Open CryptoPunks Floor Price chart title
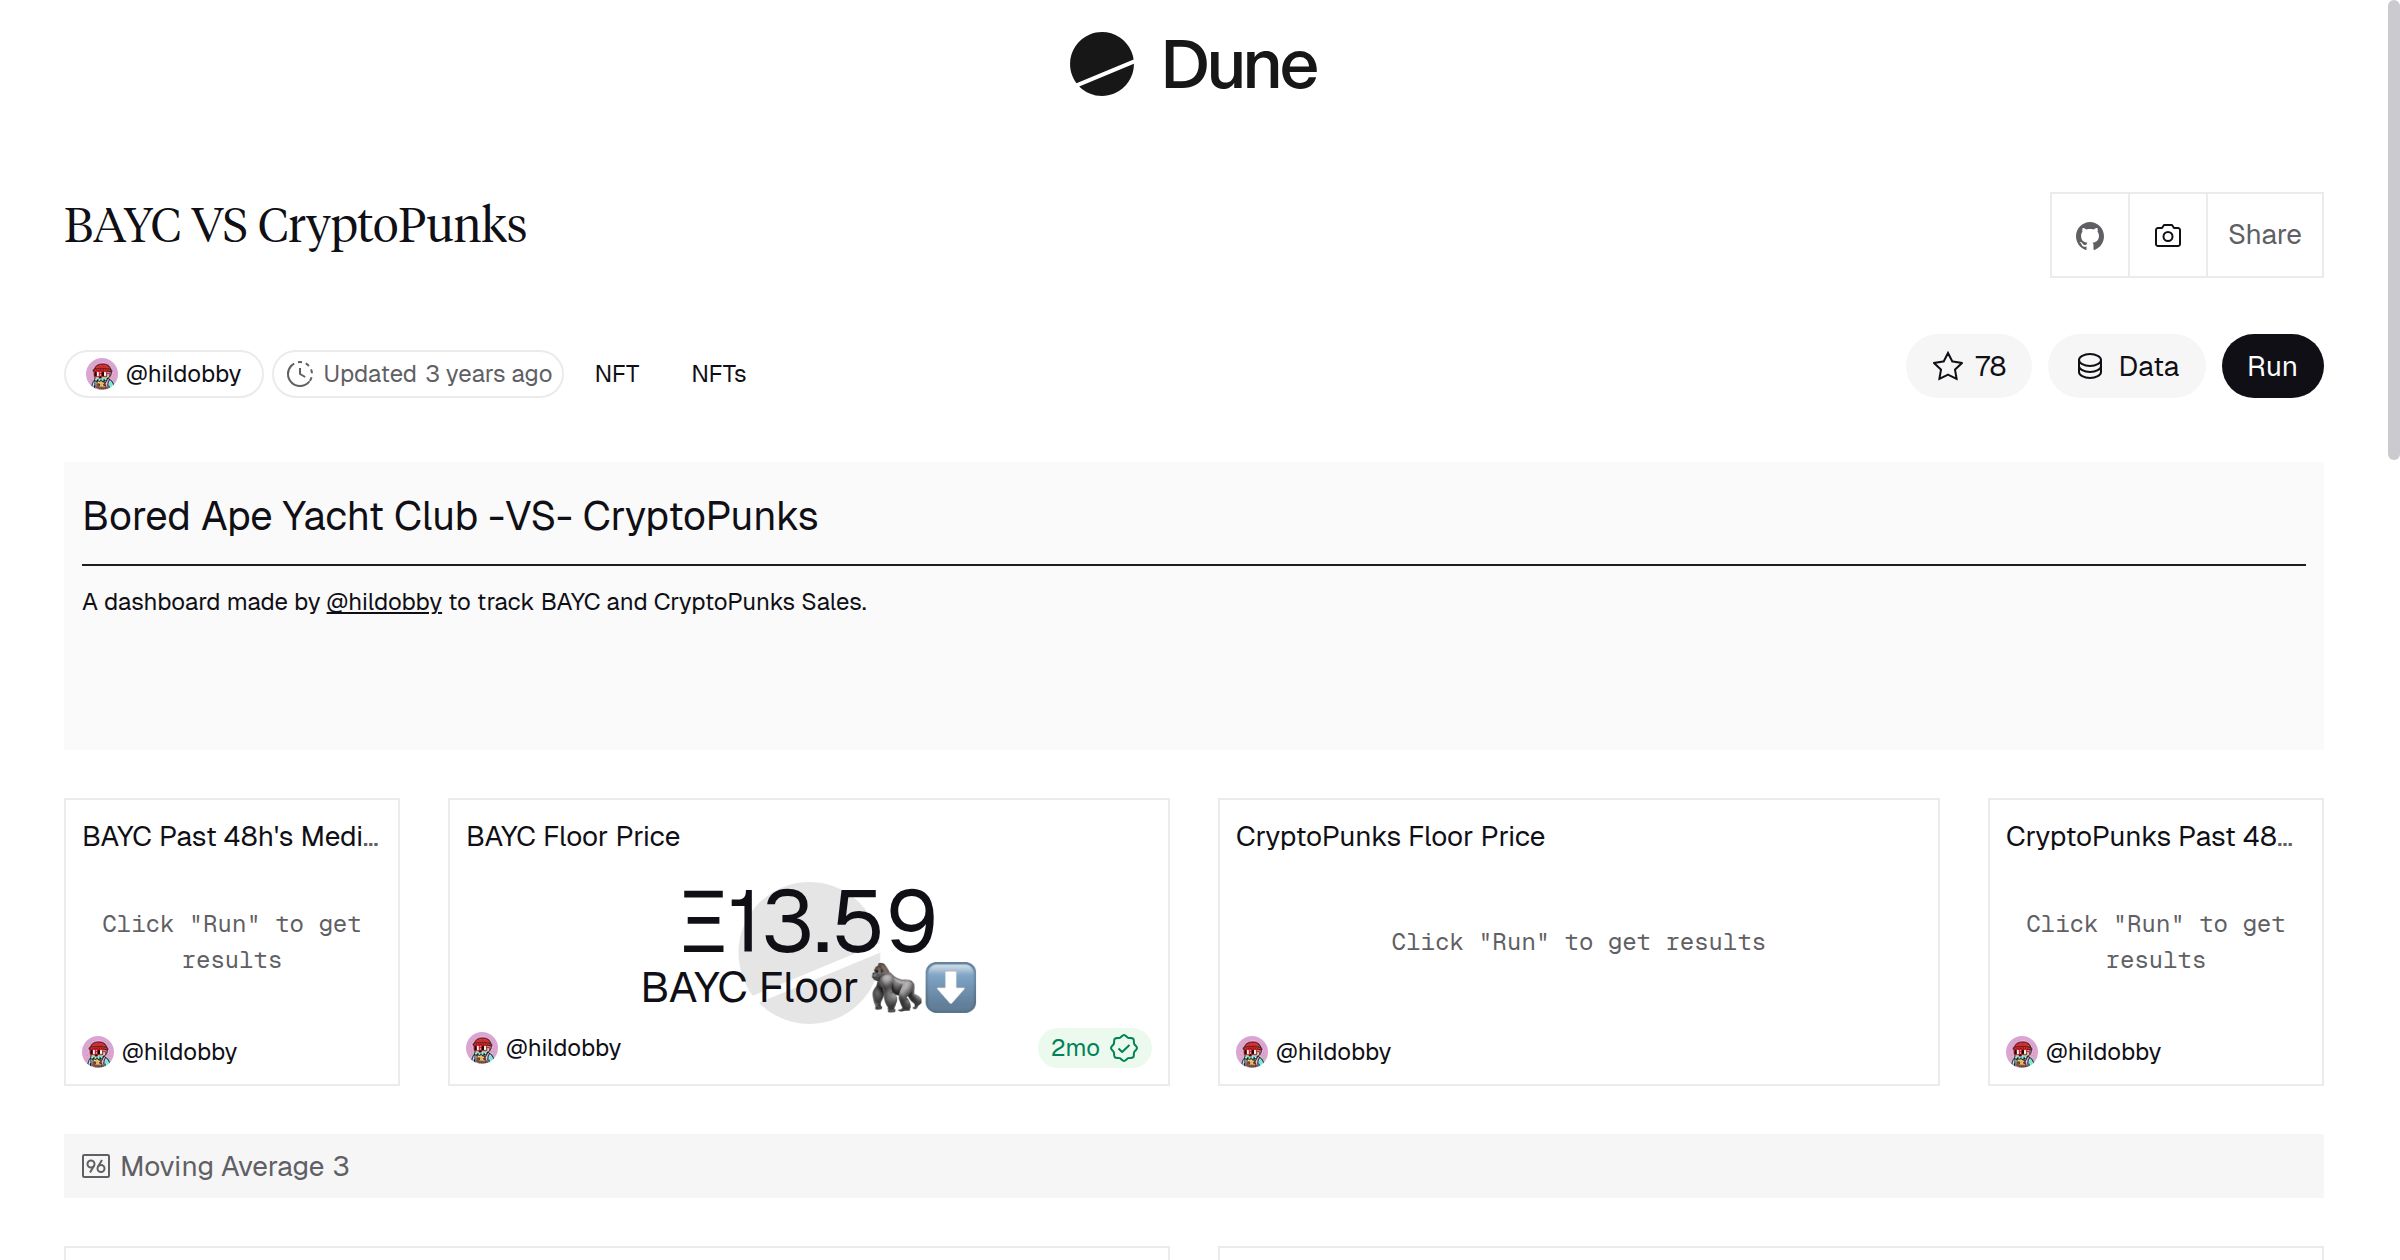Viewport: 2400px width, 1260px height. click(x=1390, y=836)
